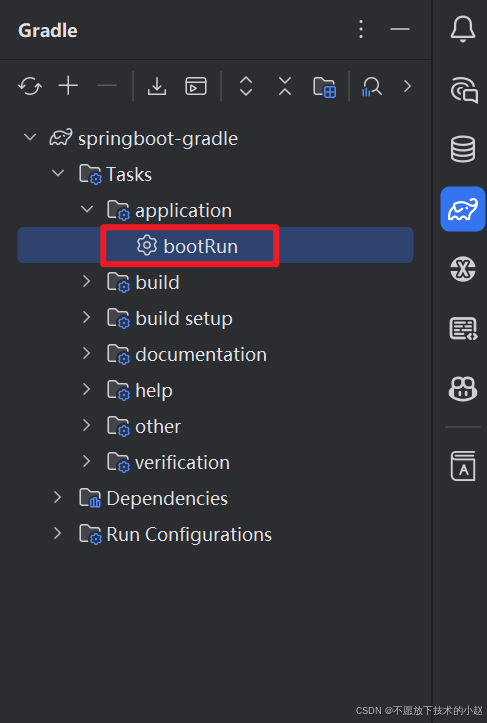487x723 pixels.
Task: Open the Copilot sidebar icon
Action: [x=463, y=388]
